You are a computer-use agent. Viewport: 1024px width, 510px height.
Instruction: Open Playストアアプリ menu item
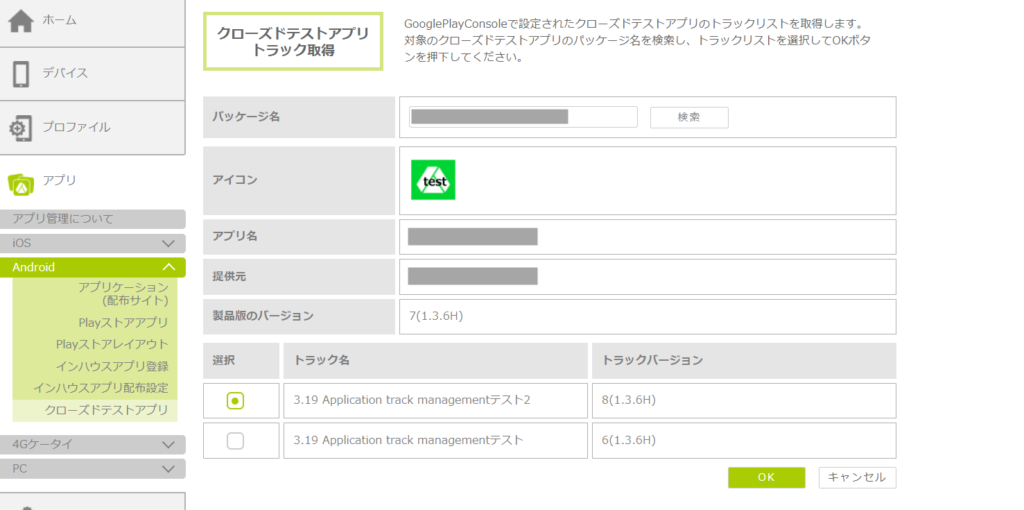tap(123, 322)
